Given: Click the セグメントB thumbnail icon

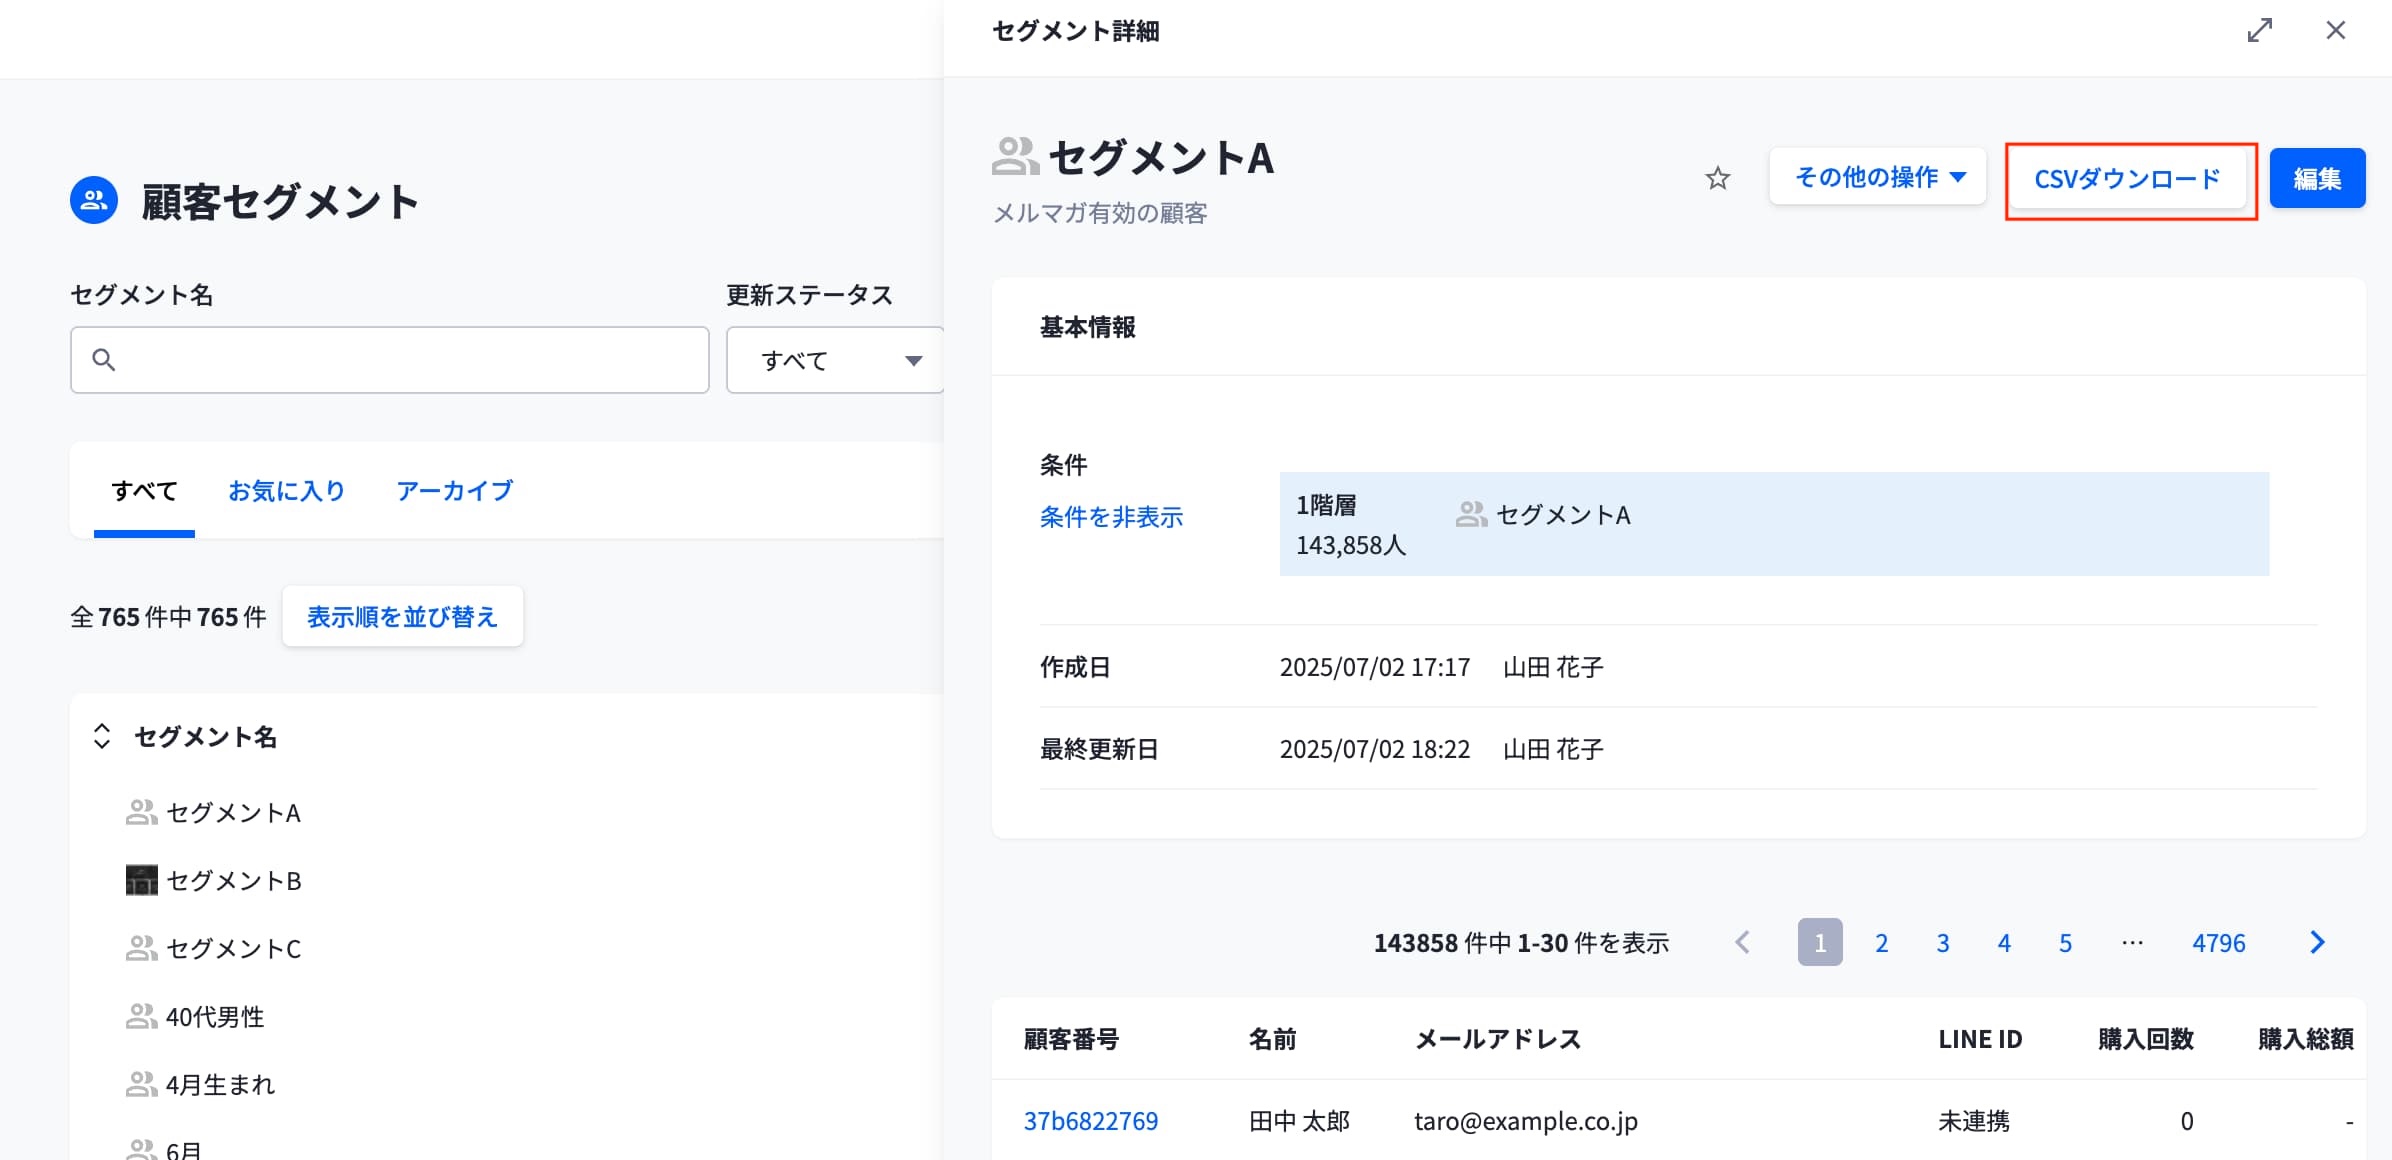Looking at the screenshot, I should [x=141, y=880].
